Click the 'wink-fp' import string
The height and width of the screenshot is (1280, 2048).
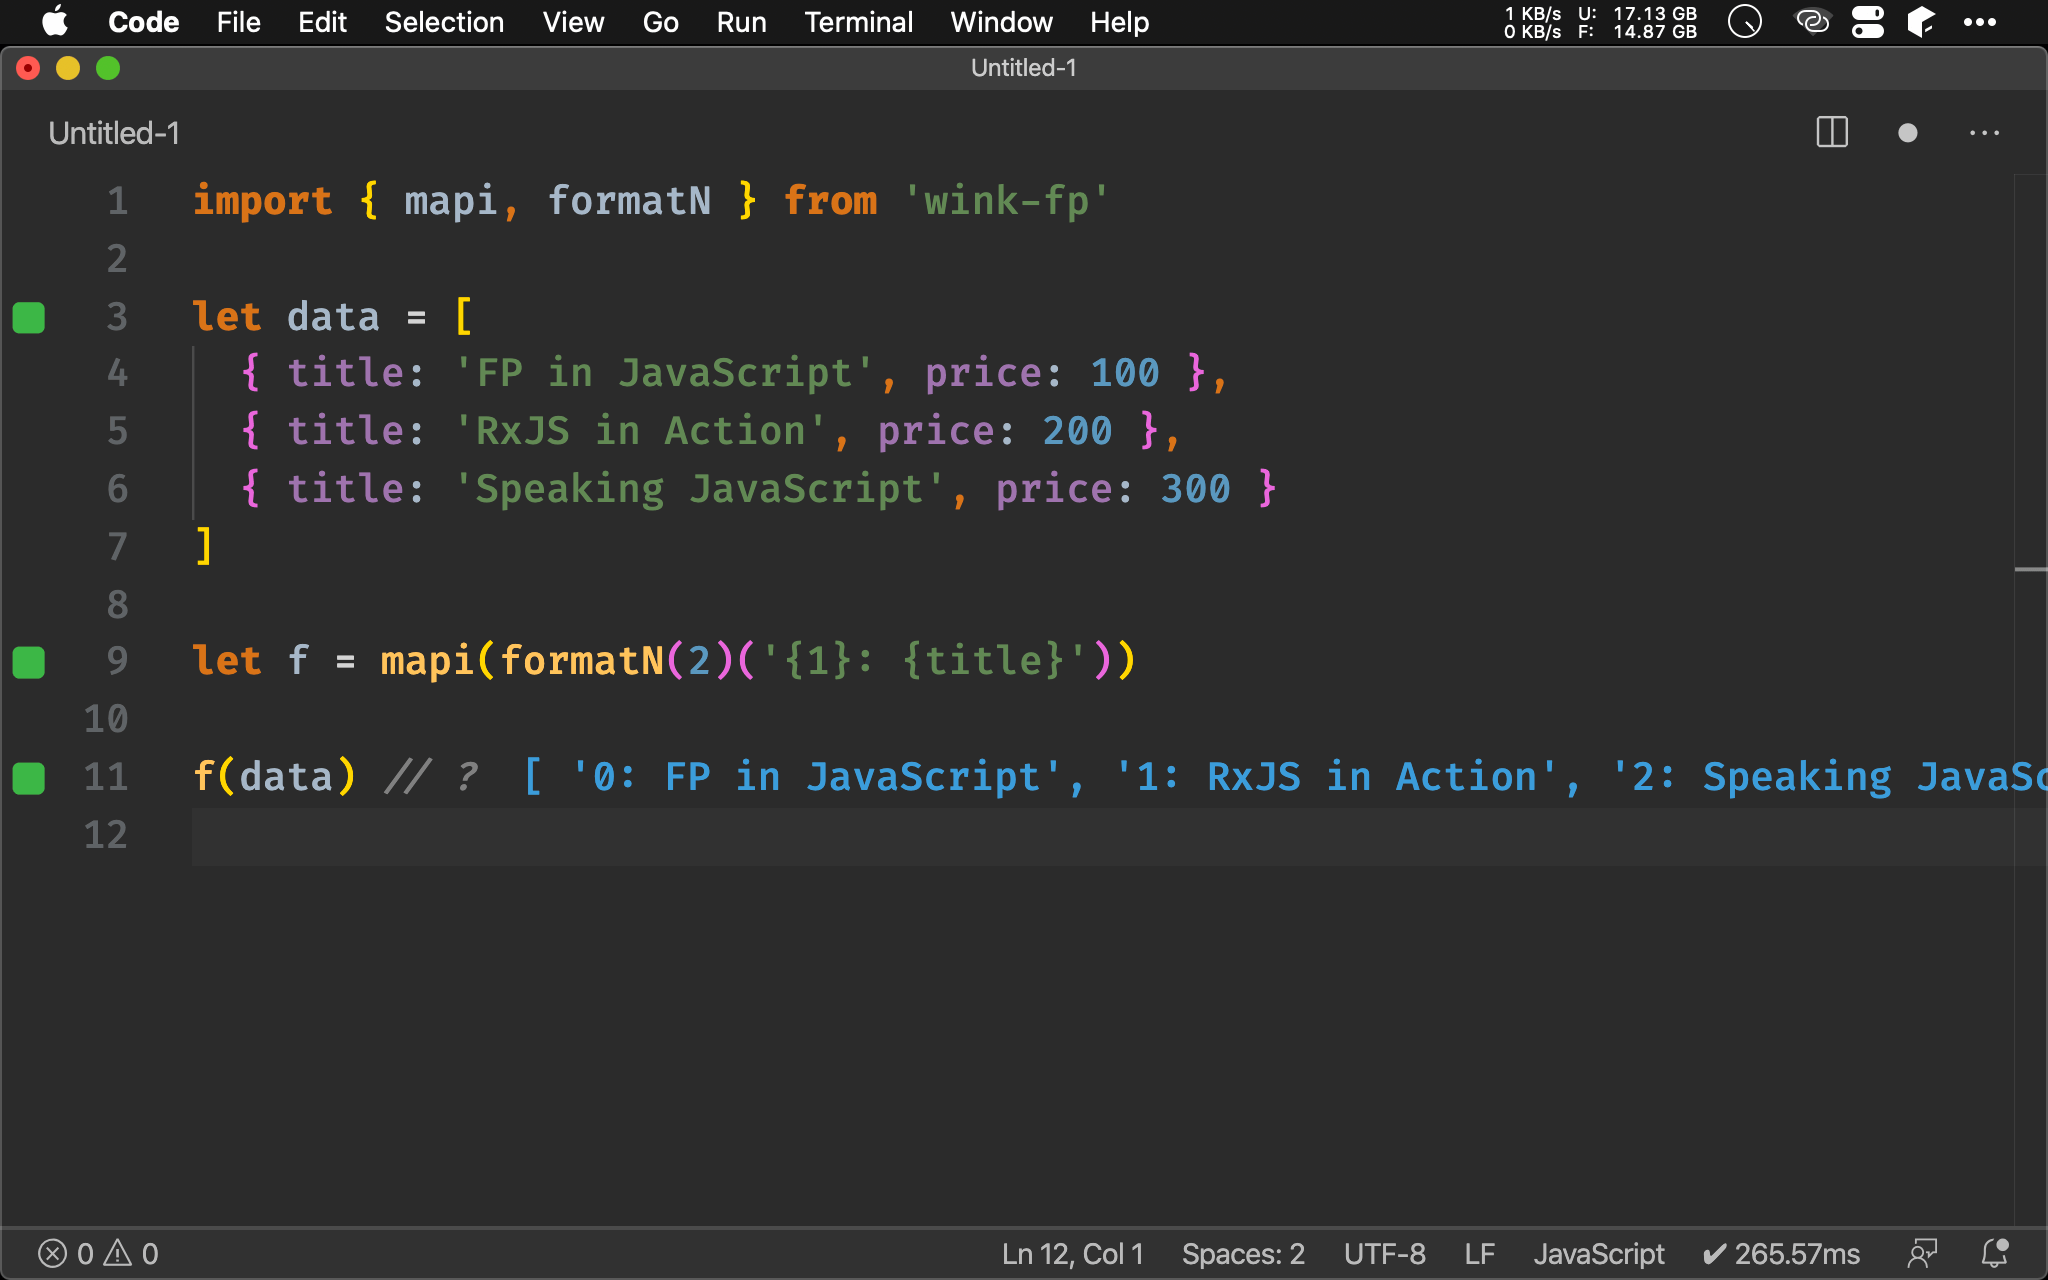[x=1006, y=201]
